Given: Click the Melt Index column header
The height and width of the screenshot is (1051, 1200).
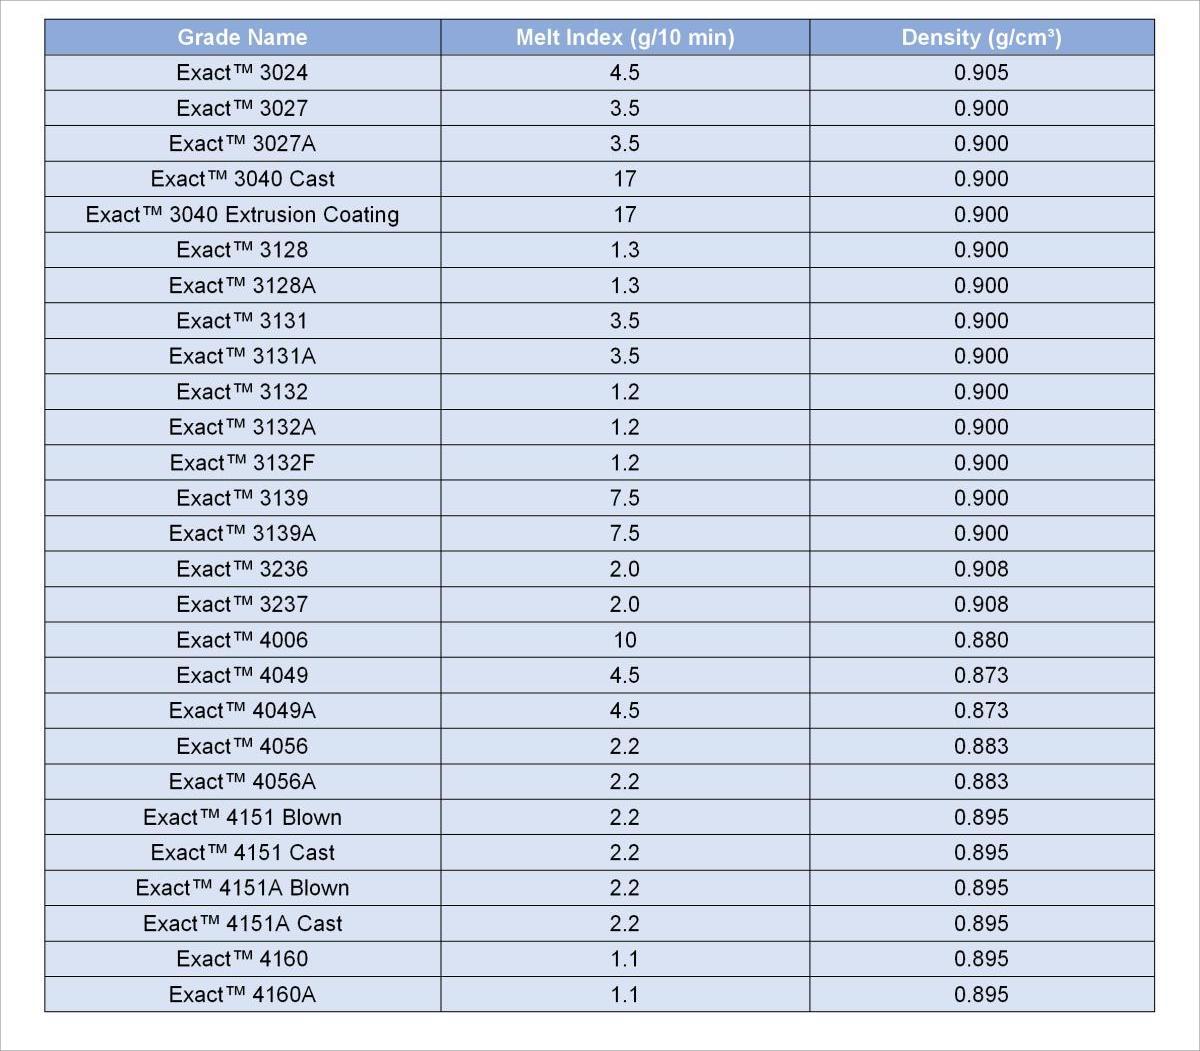Looking at the screenshot, I should [x=625, y=37].
